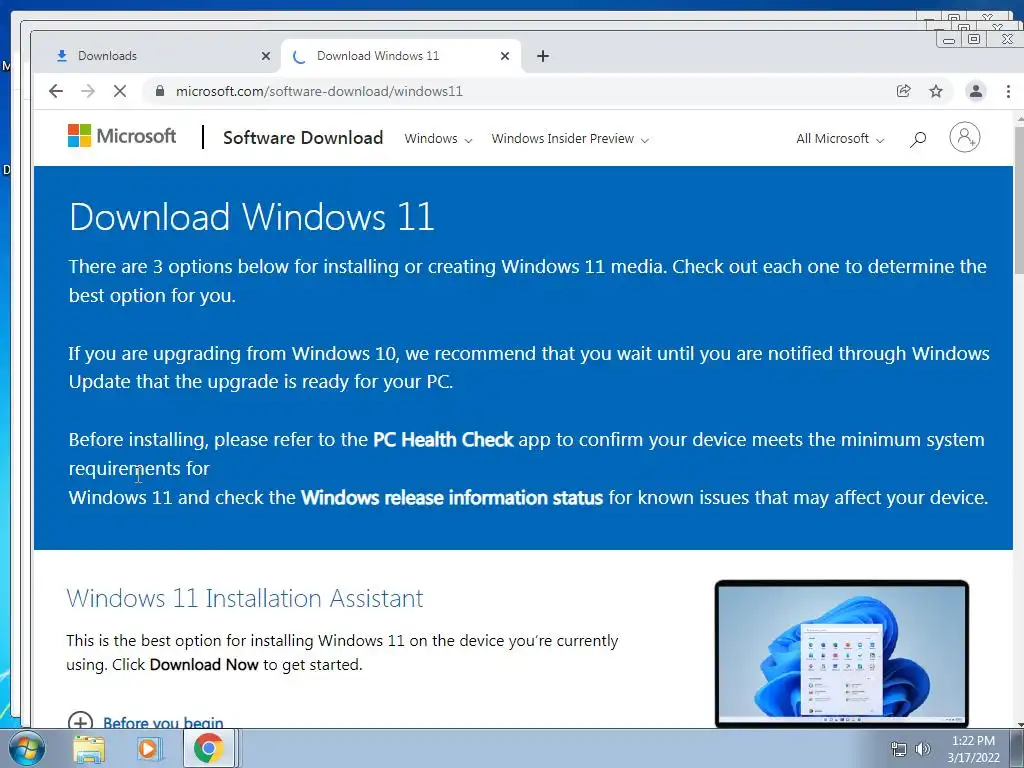Launch Windows Media Player from taskbar
The height and width of the screenshot is (768, 1024).
click(x=149, y=748)
